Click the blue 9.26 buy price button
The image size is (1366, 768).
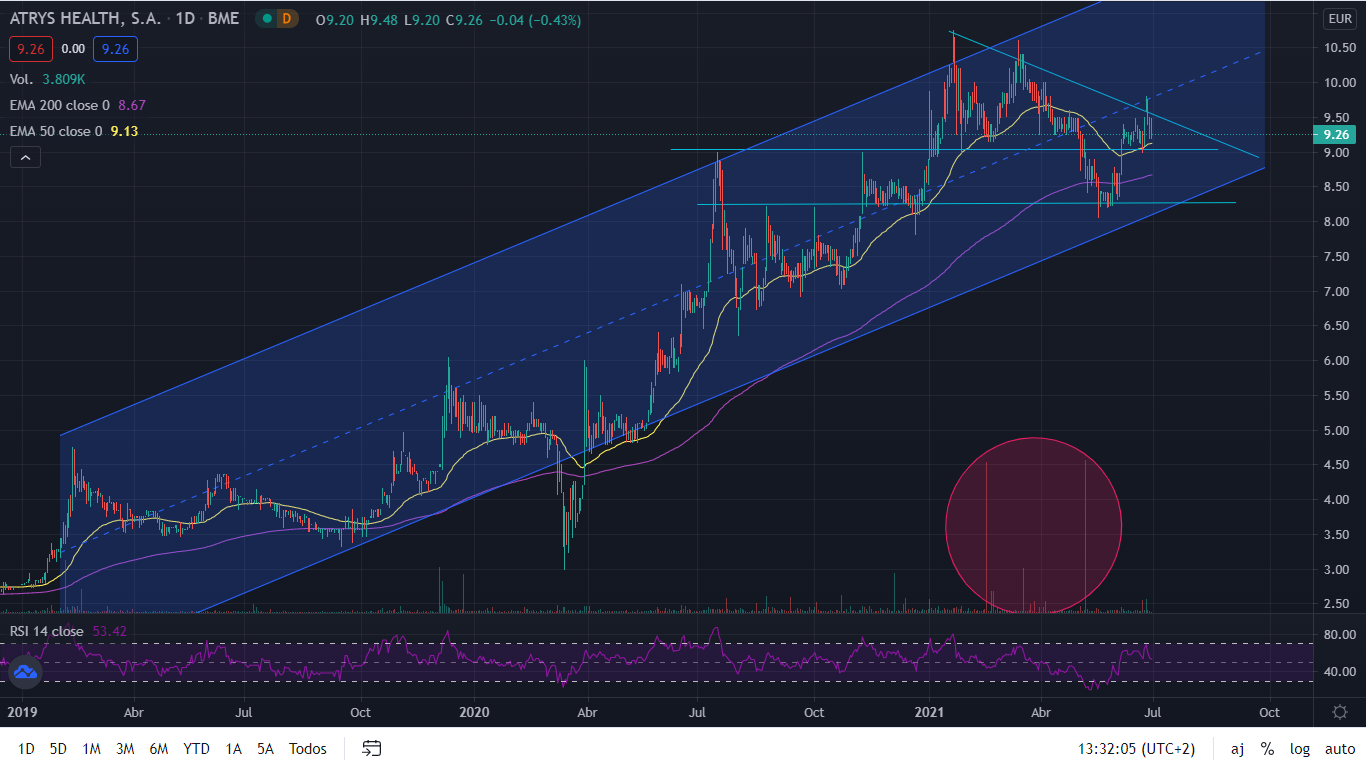click(115, 48)
